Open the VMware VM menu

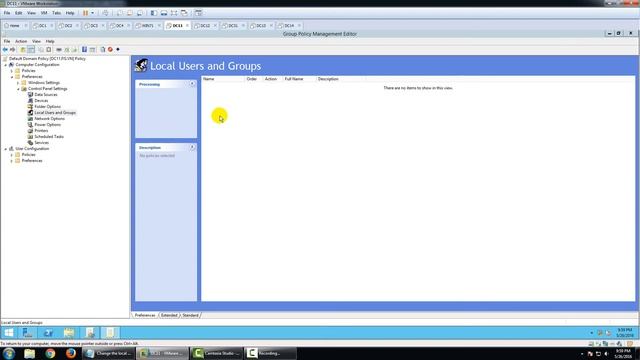point(44,13)
